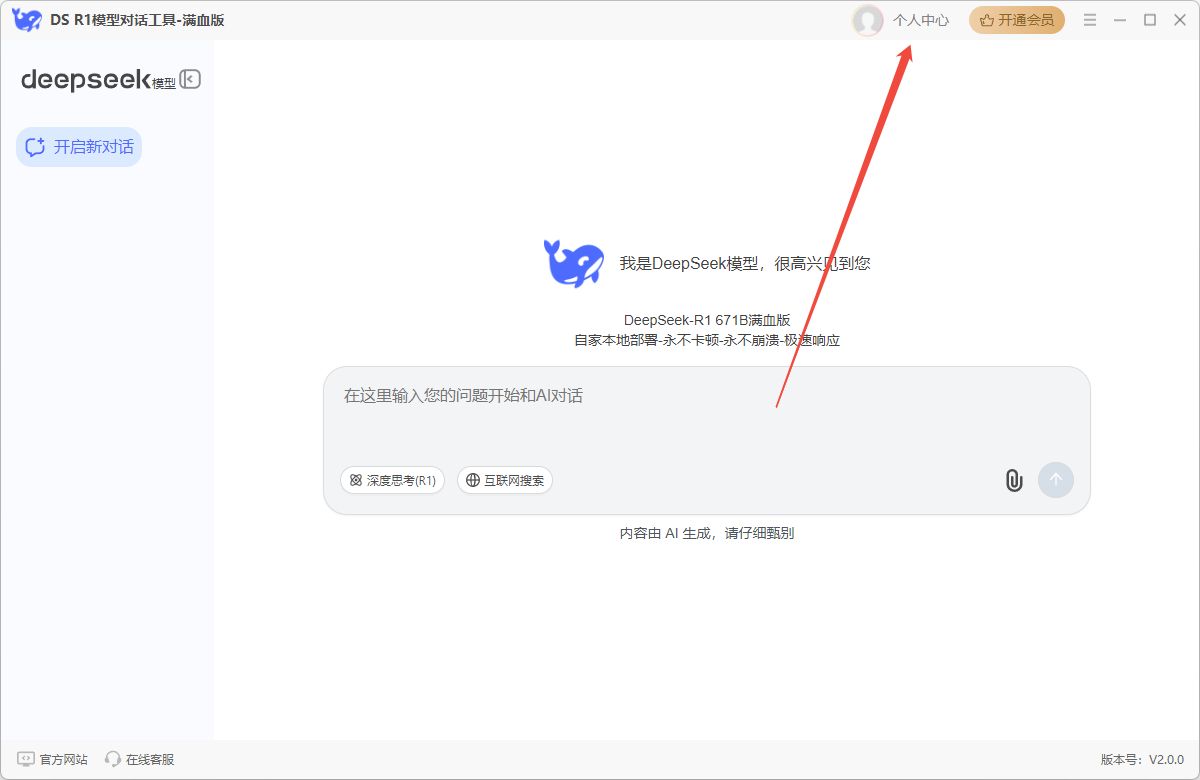Contact 在线客服 online support

point(139,760)
